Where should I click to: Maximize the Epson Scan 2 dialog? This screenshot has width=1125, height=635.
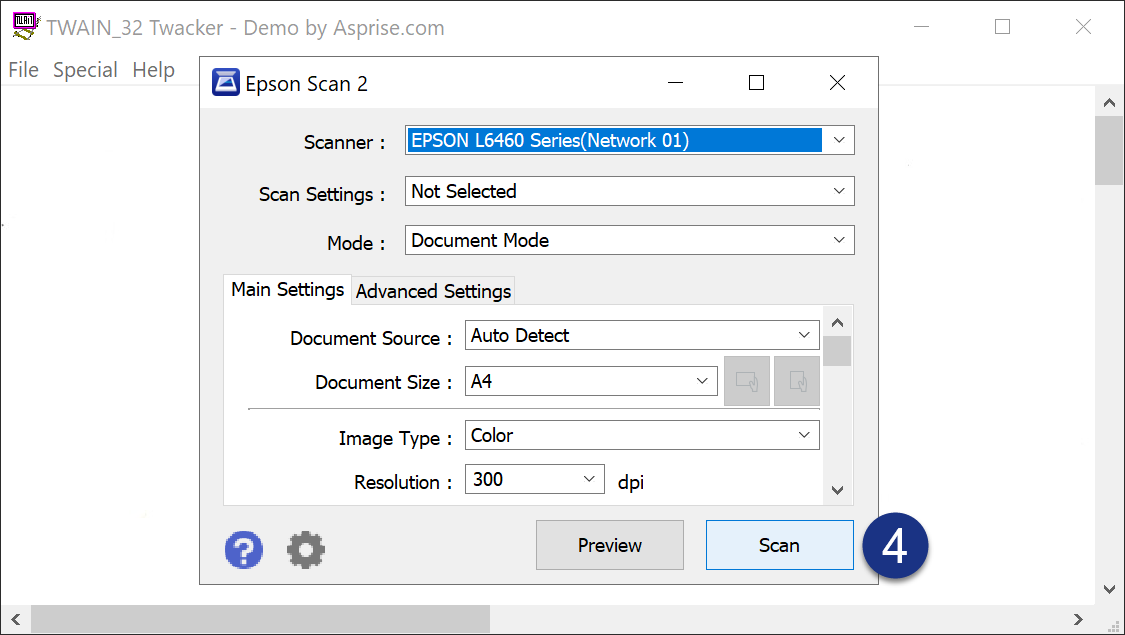pos(756,83)
